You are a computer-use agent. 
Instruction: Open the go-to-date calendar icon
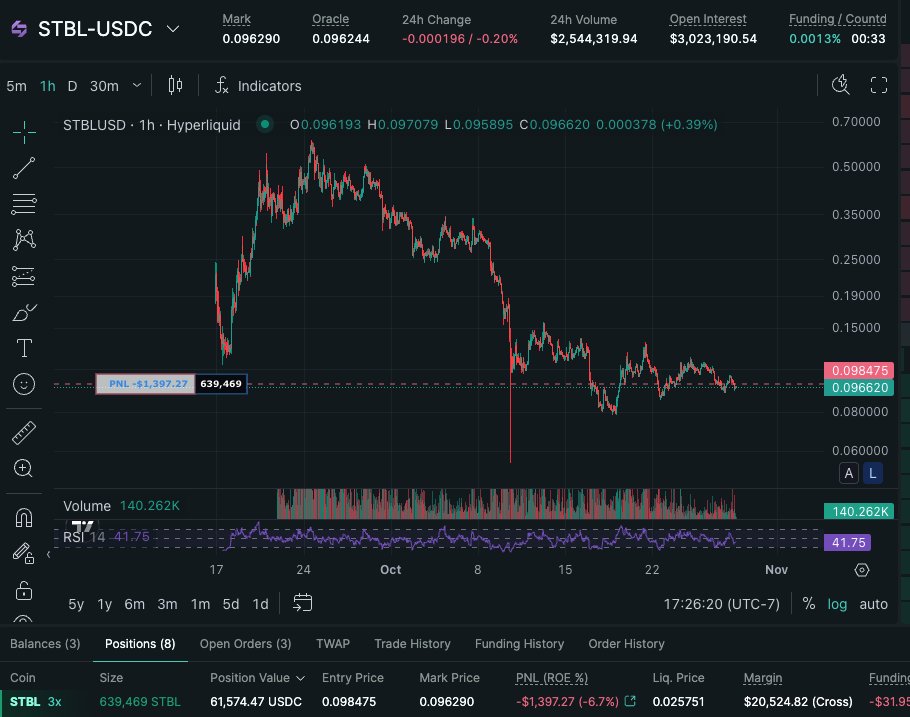pyautogui.click(x=302, y=603)
